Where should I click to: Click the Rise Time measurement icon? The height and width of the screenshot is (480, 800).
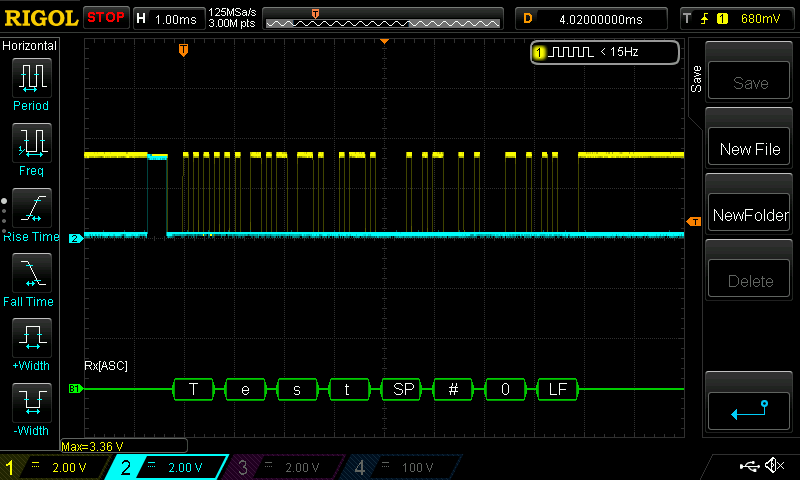31,209
